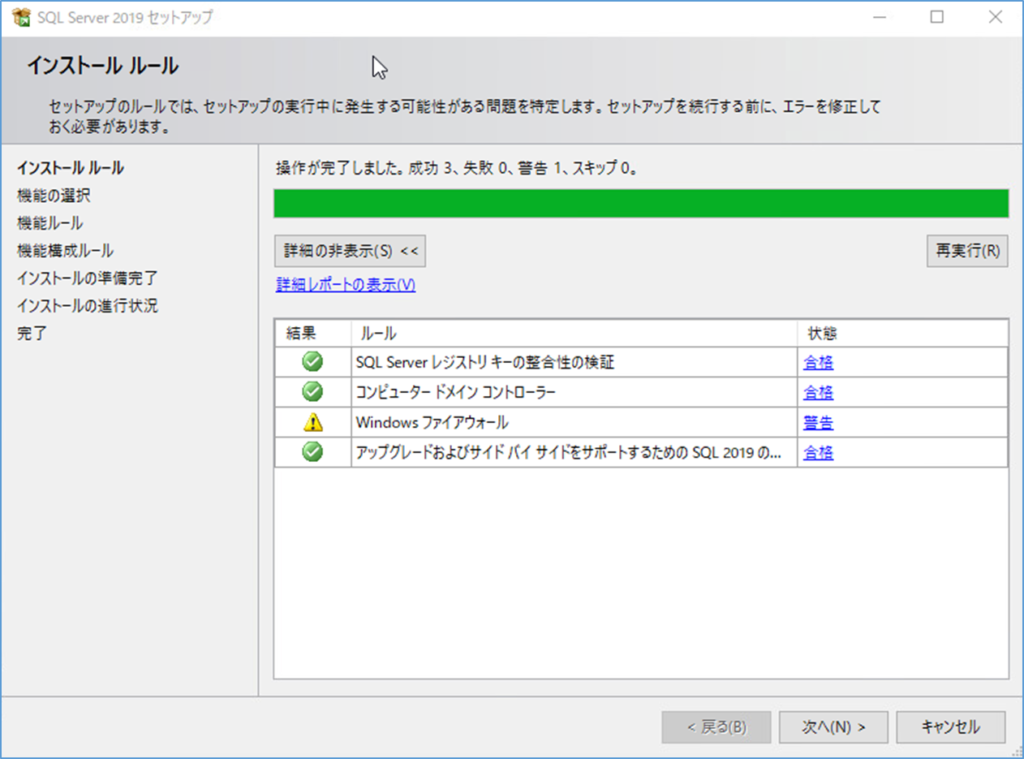This screenshot has height=759, width=1024.
Task: Click the green check icon for SQL Server レジストリ キー row
Action: coord(313,361)
